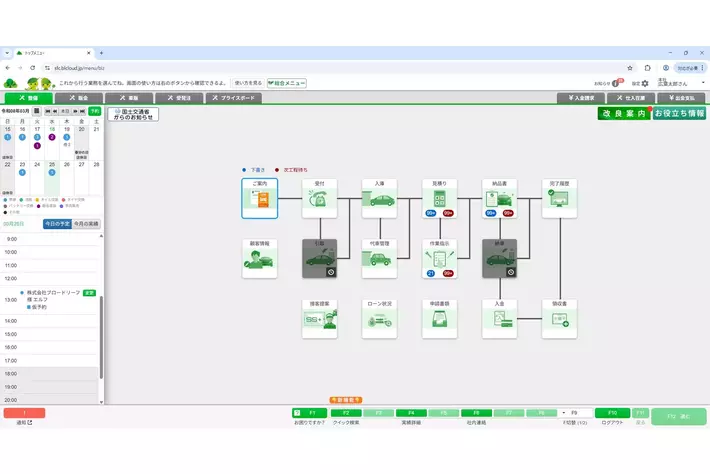Open the 領収書 receipt icon
Screen dimensions: 710x474
[559, 319]
